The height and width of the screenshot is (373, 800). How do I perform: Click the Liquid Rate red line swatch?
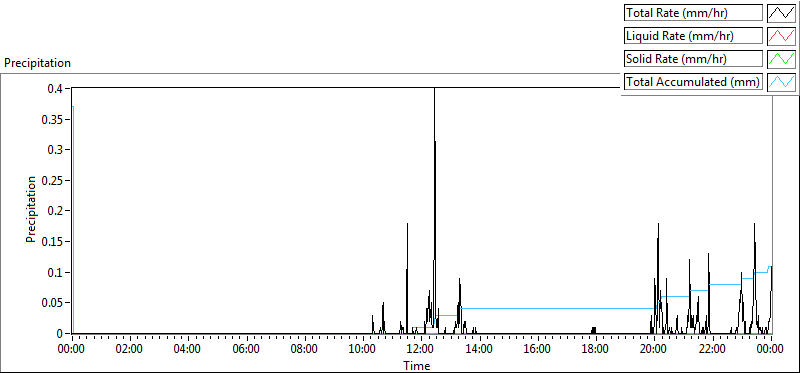(x=782, y=36)
